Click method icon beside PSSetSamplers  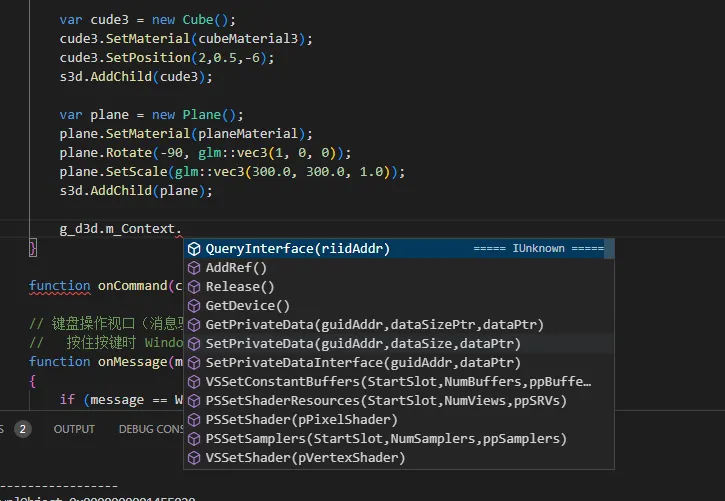[194, 438]
